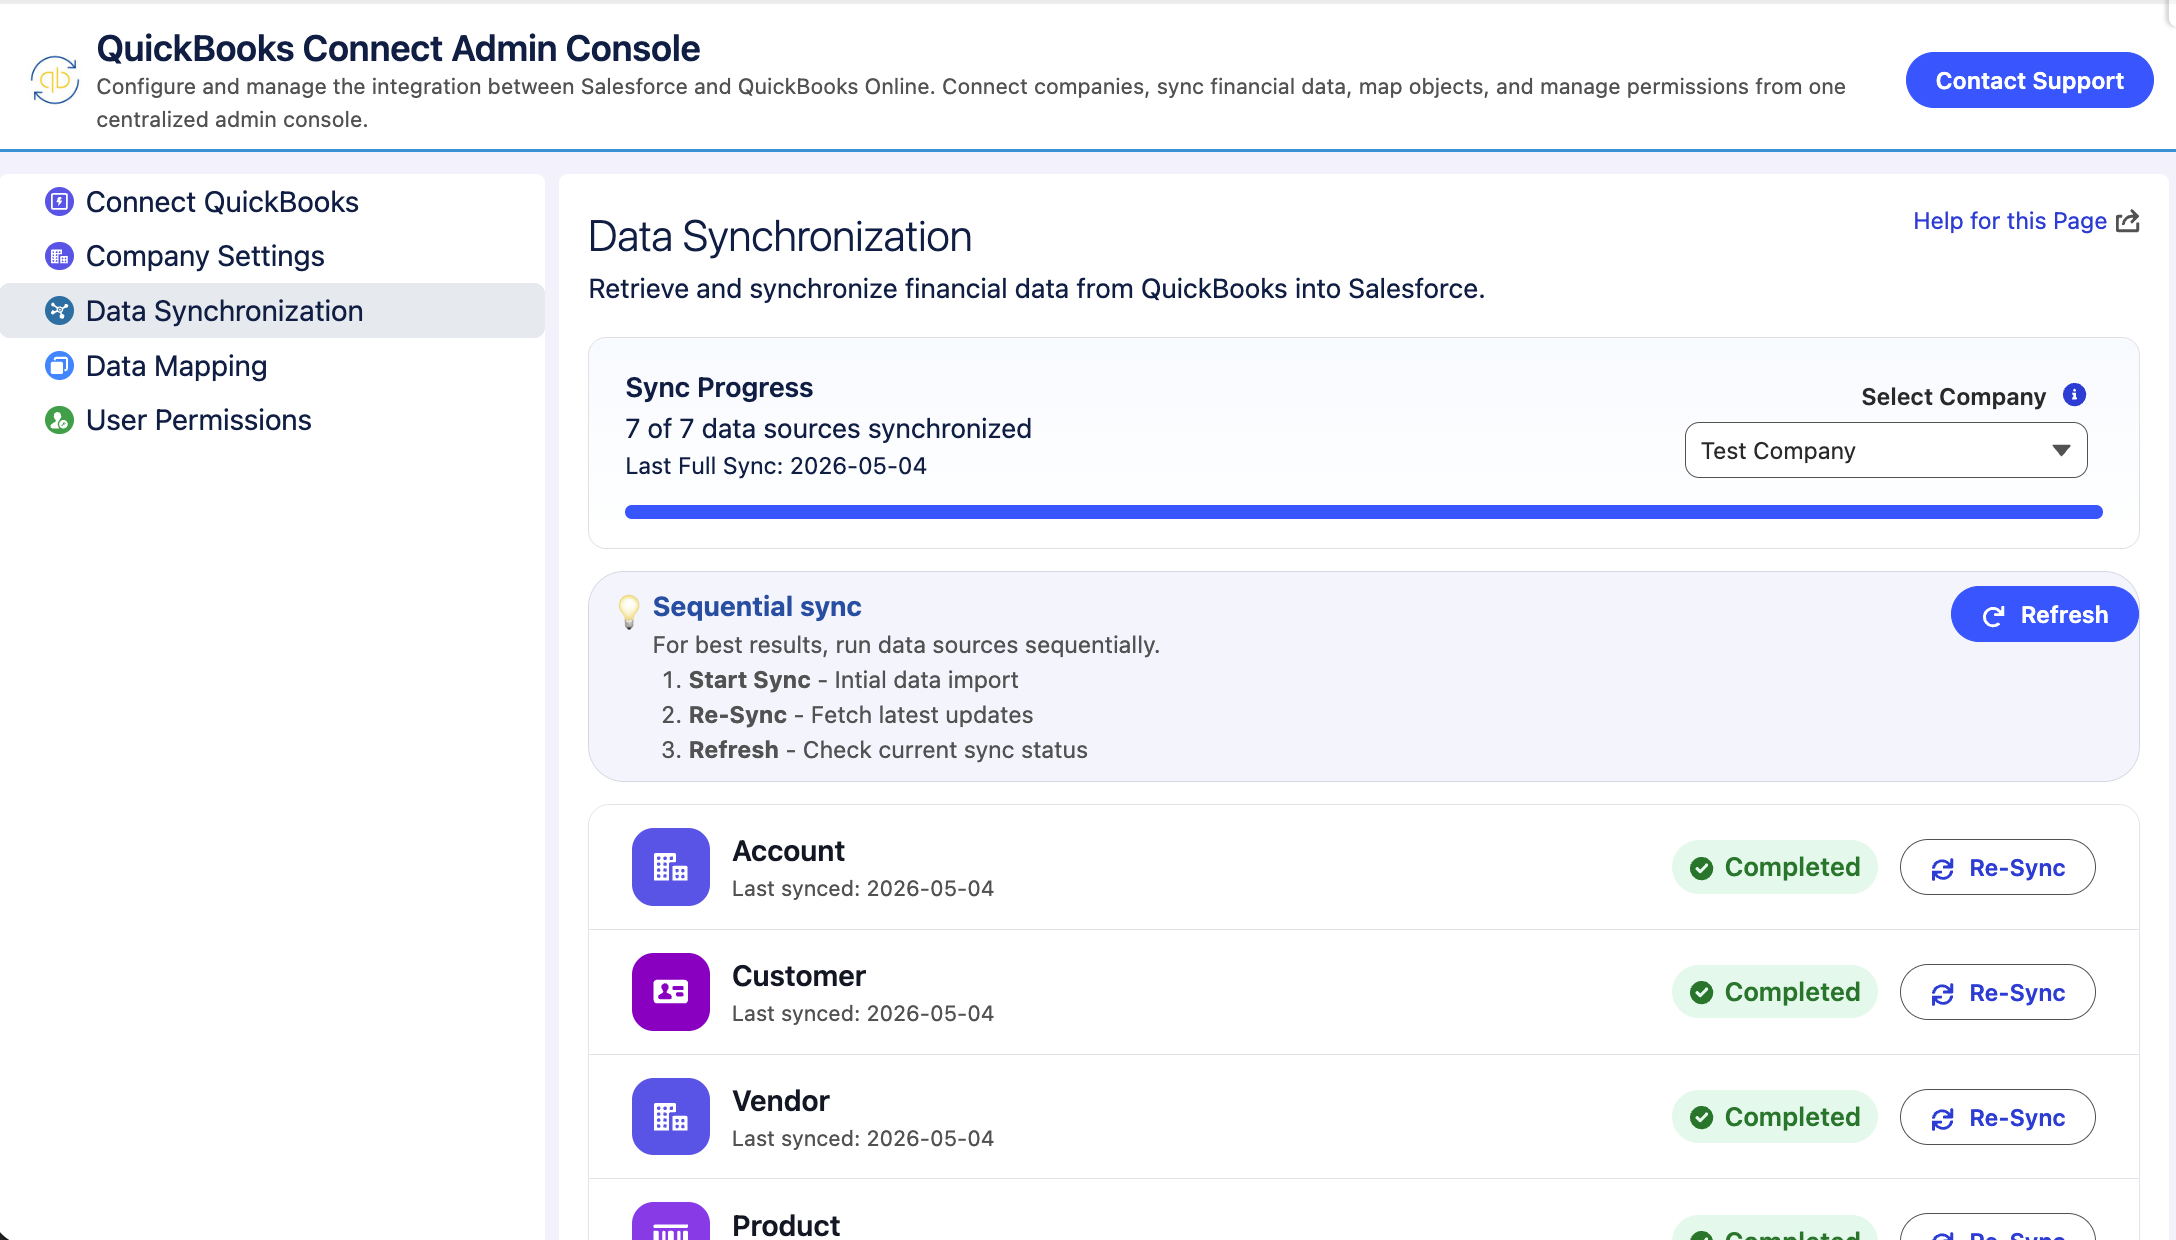Click 'For best results, run data sources sequentially'

click(906, 645)
